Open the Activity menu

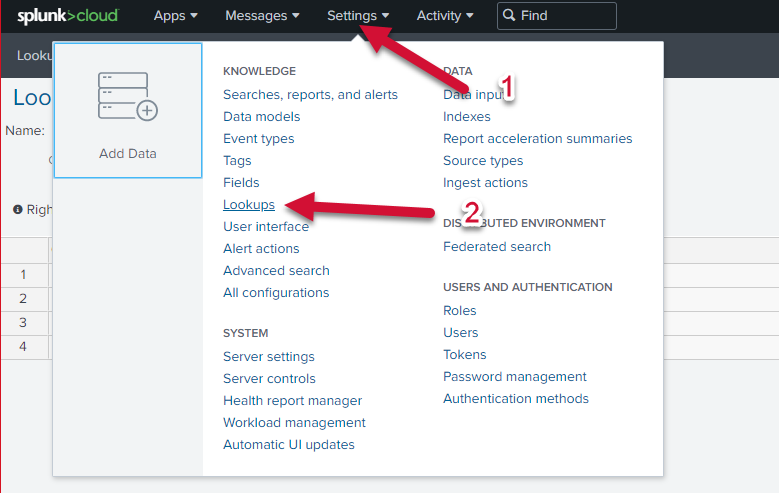pyautogui.click(x=445, y=16)
